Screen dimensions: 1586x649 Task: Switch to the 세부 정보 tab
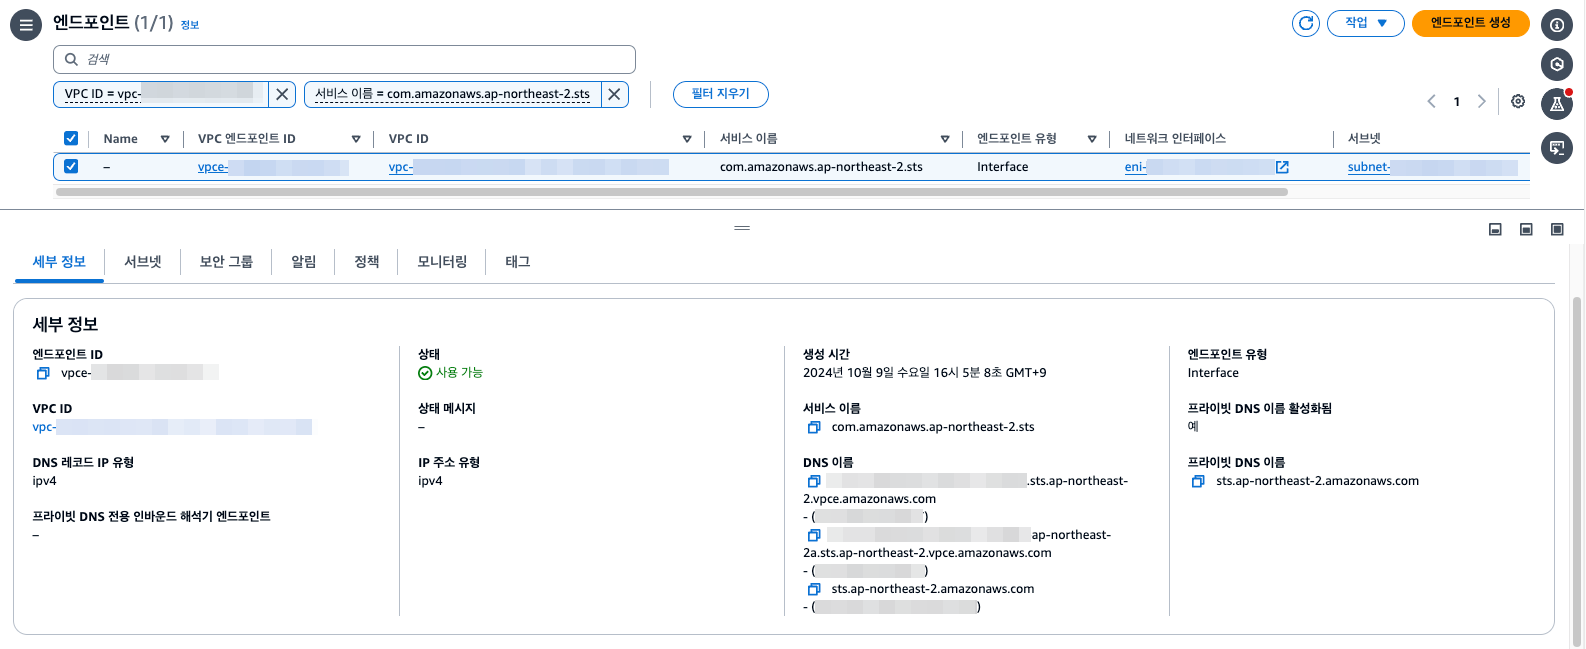(59, 262)
